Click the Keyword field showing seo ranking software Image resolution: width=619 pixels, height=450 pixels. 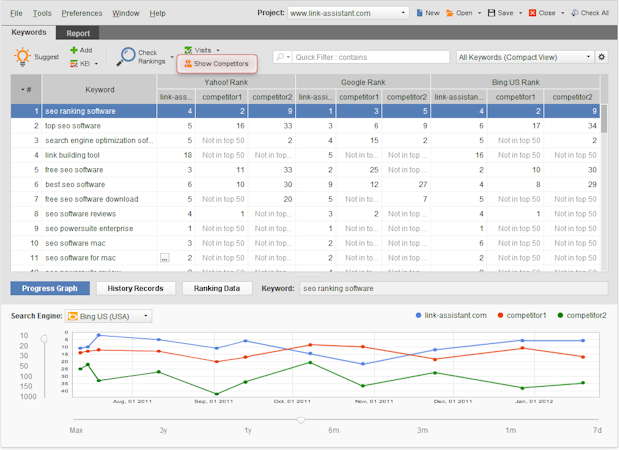pos(454,289)
